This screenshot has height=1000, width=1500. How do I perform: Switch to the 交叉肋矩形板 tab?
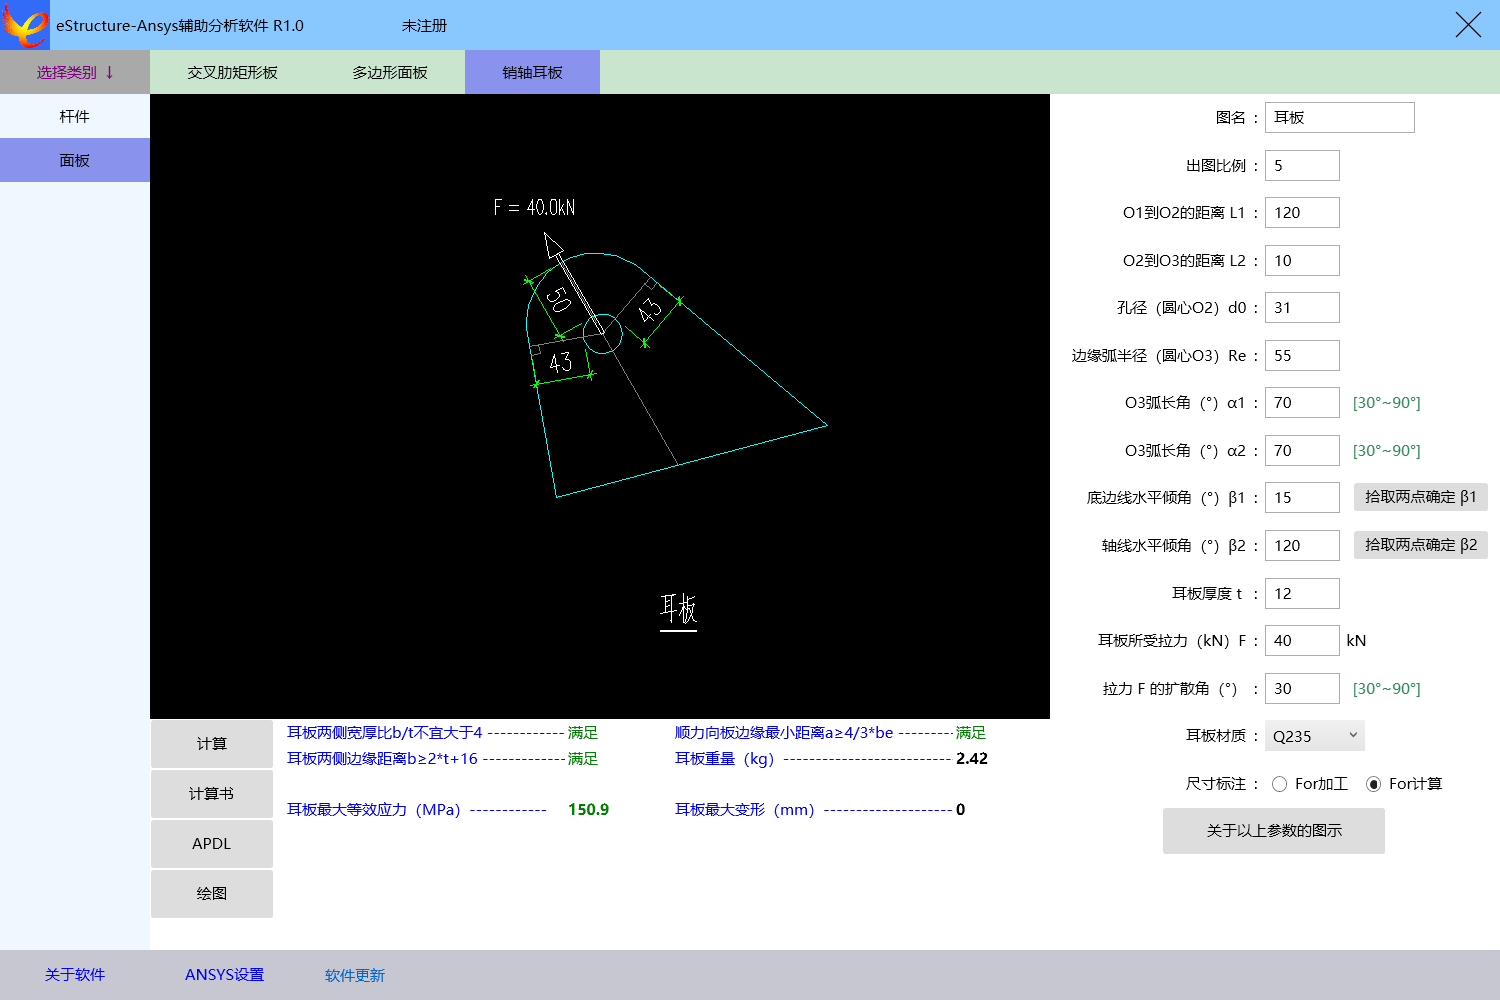[232, 72]
